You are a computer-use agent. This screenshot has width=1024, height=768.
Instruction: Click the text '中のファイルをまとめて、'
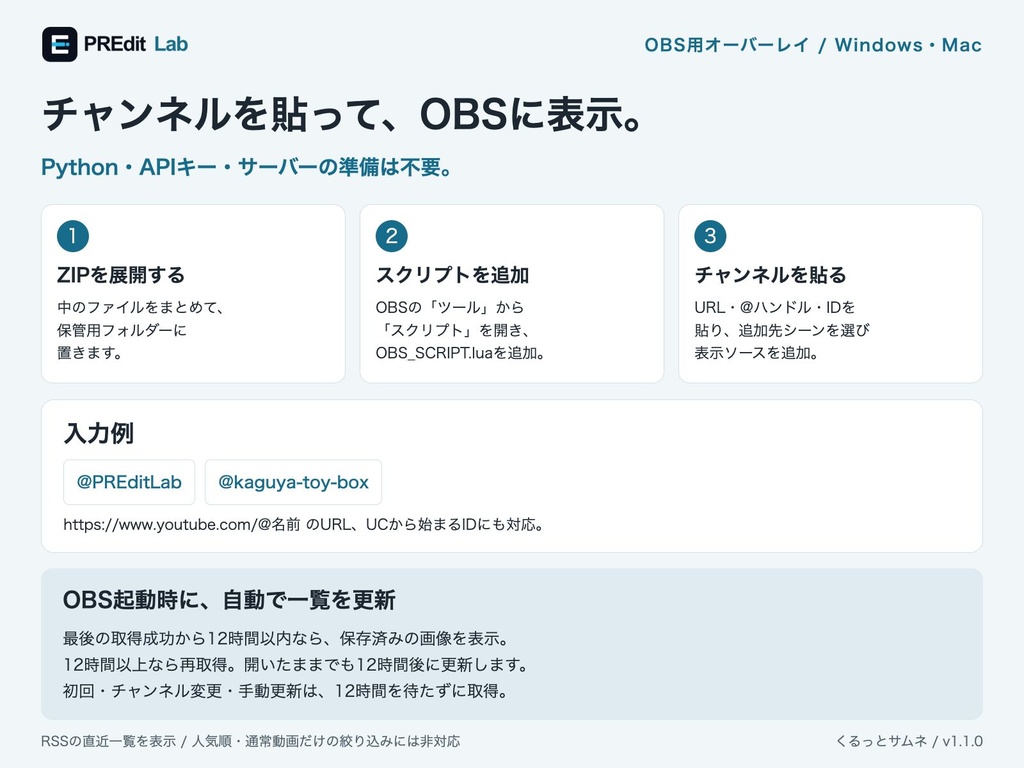point(140,307)
